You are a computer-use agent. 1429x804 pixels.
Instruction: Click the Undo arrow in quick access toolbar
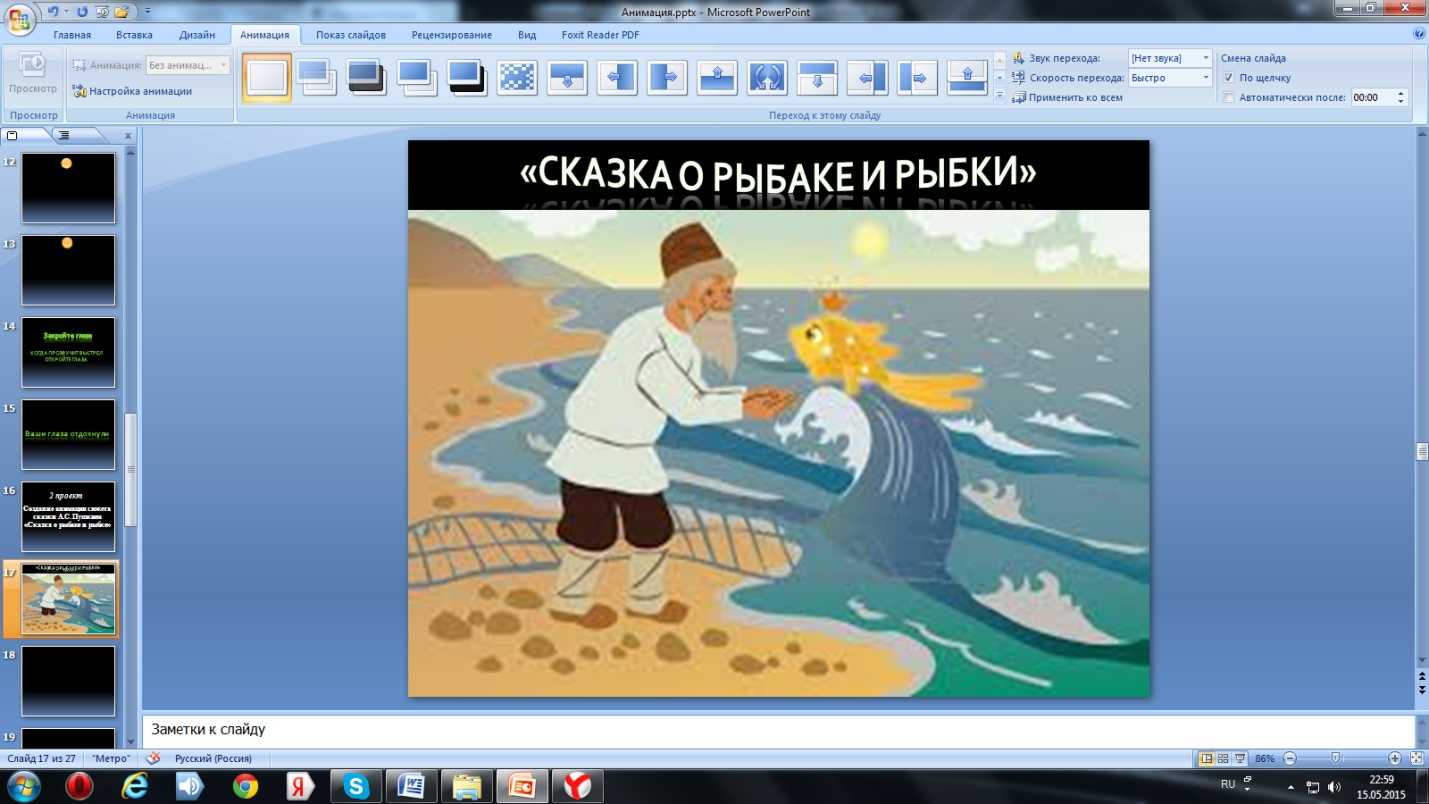[53, 12]
